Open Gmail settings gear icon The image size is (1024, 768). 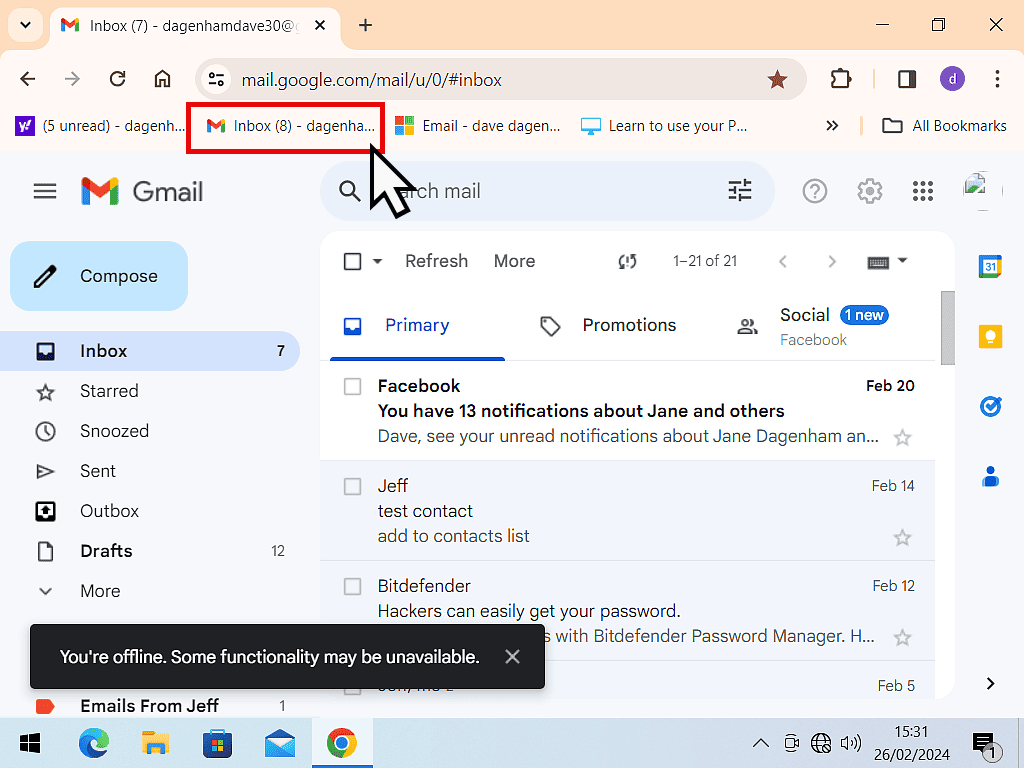pyautogui.click(x=869, y=191)
